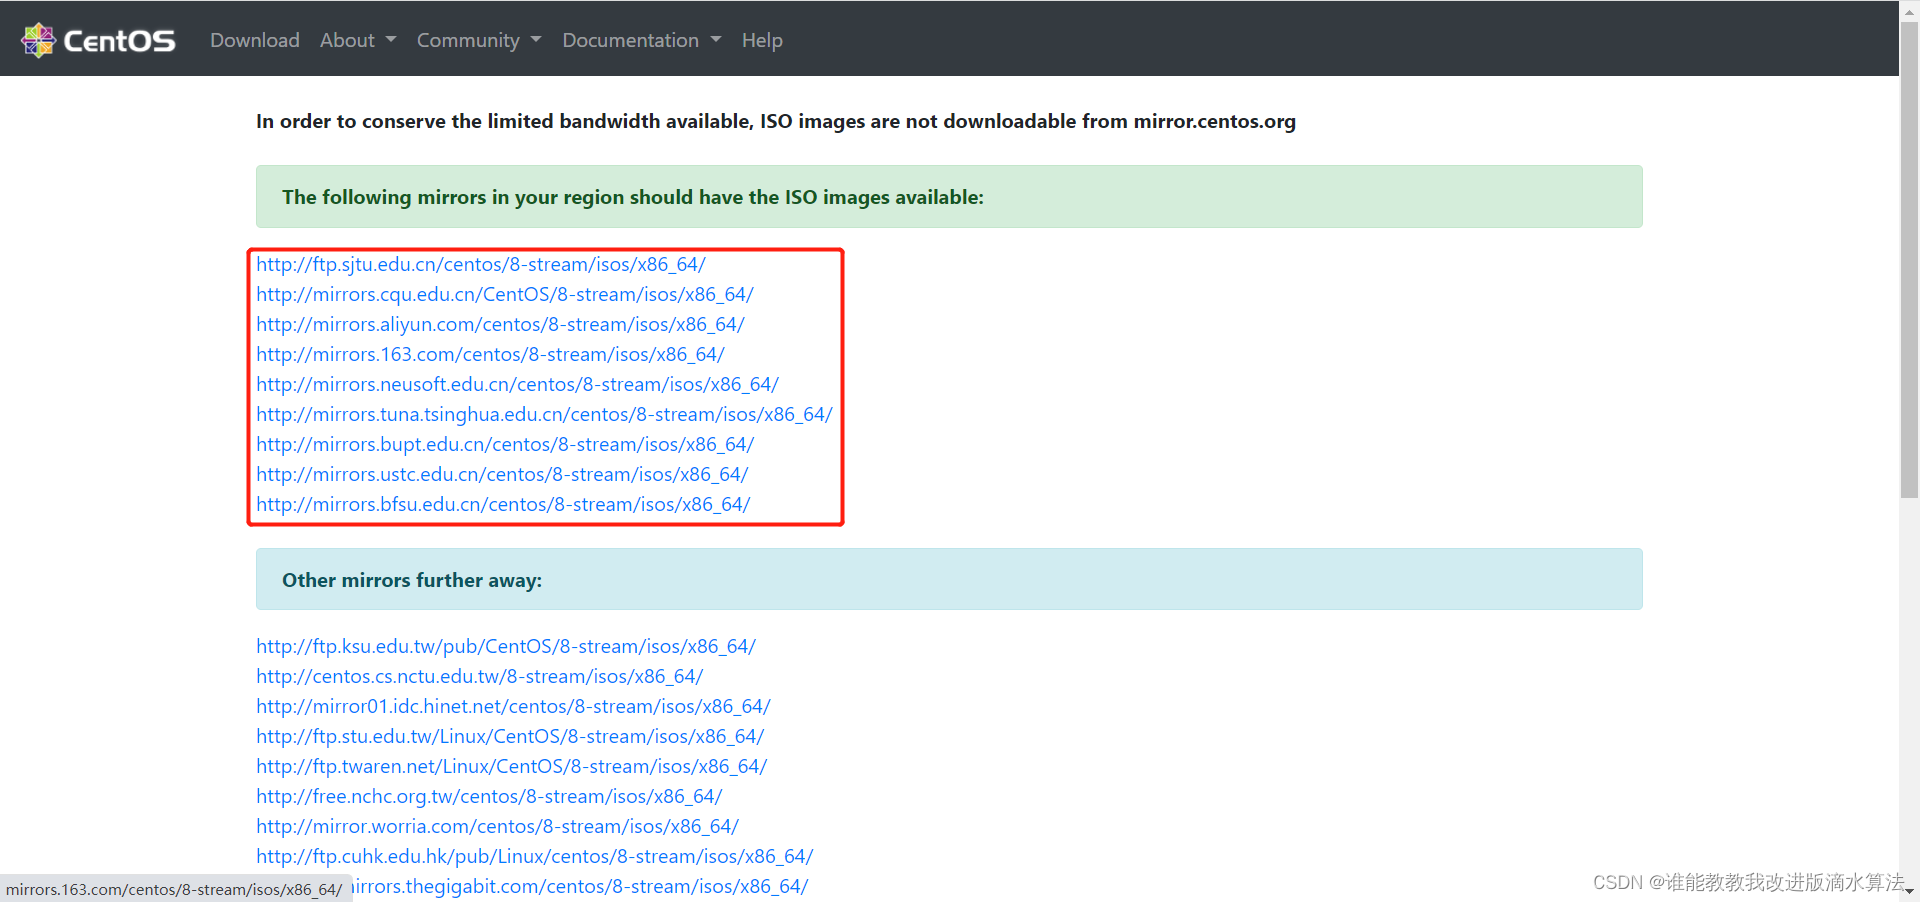This screenshot has height=902, width=1920.
Task: Click the bandwidth notice heading text
Action: (x=776, y=121)
